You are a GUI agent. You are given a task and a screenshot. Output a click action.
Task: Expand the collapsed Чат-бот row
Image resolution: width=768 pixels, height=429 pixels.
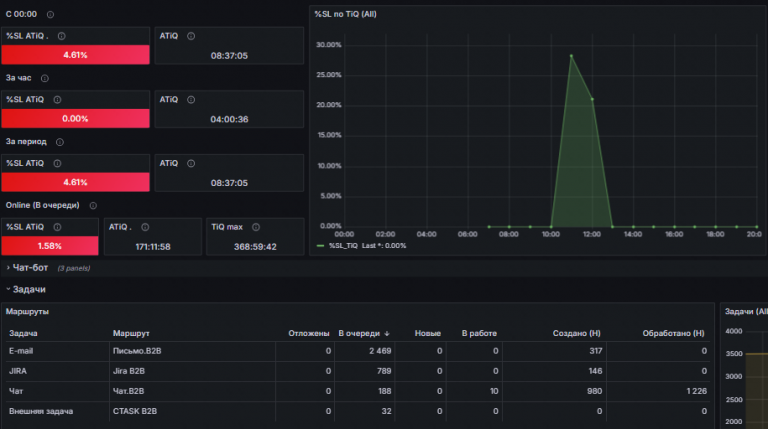(30, 268)
